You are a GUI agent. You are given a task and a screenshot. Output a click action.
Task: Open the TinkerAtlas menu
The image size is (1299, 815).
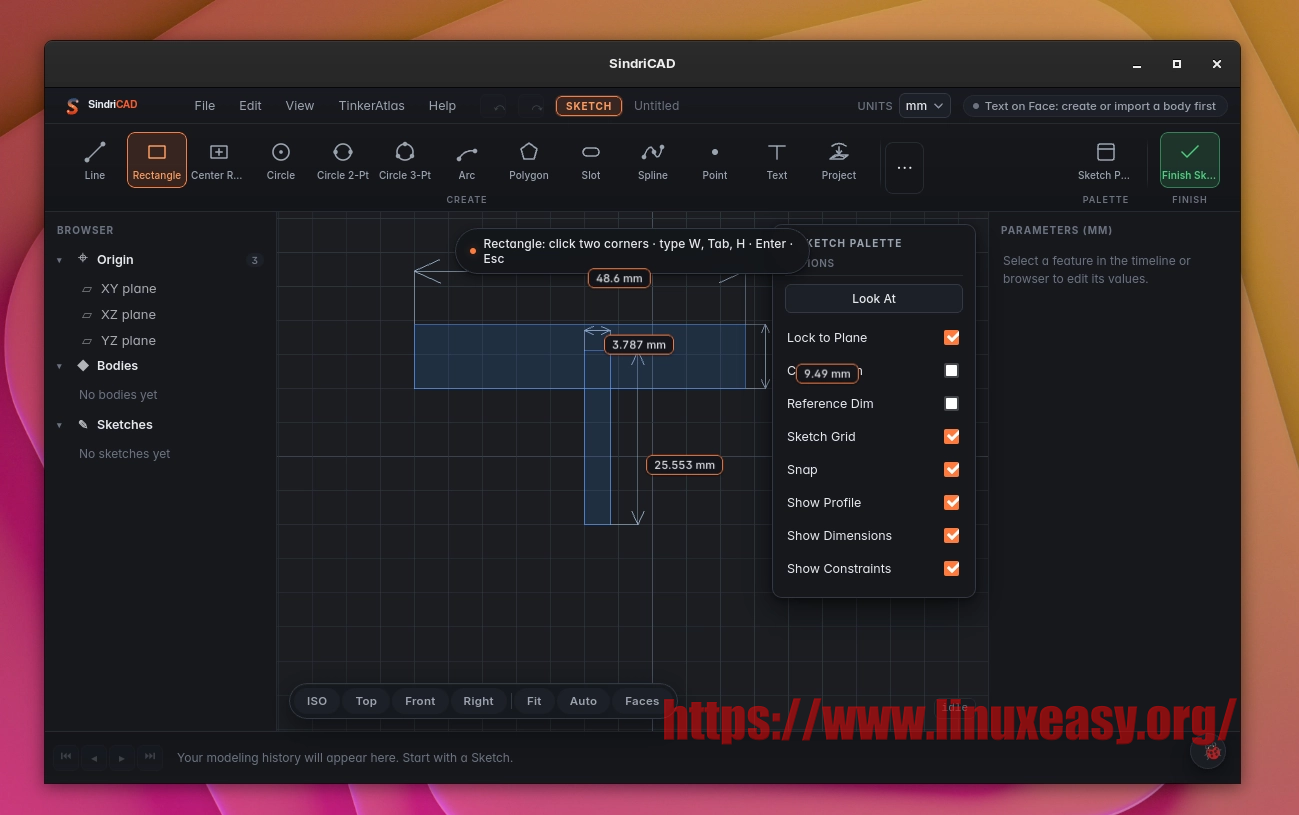point(372,106)
